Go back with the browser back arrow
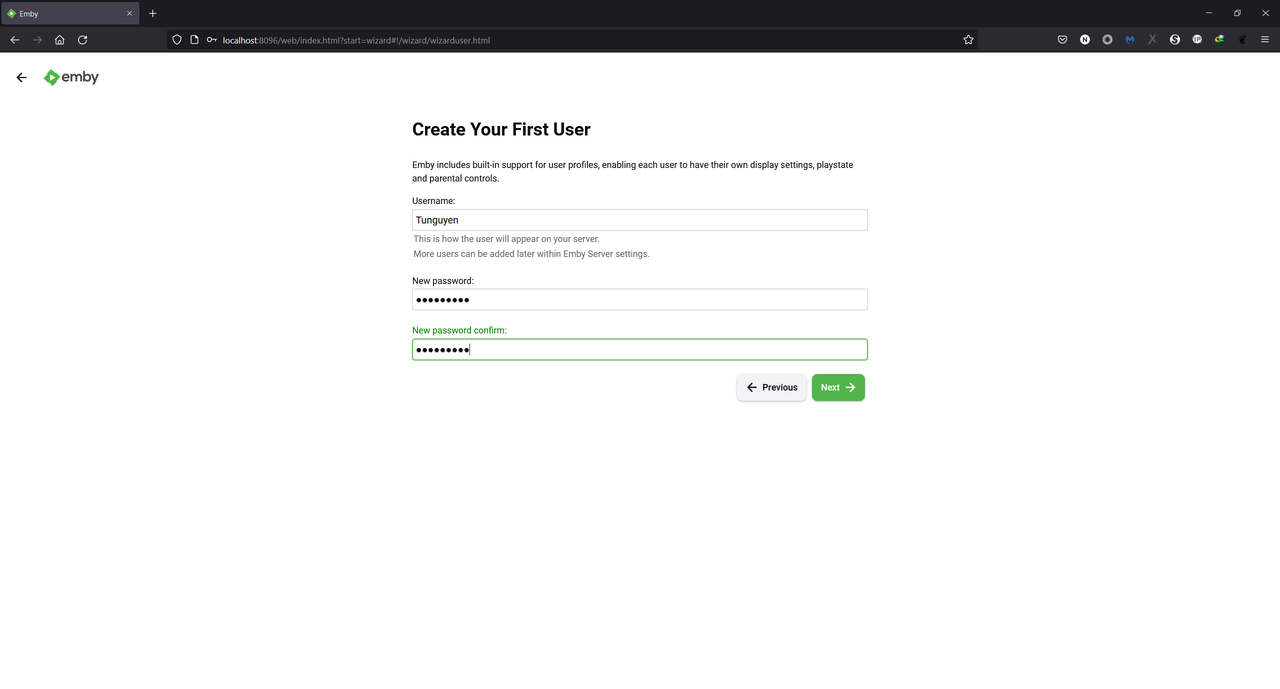Viewport: 1280px width, 689px height. (14, 40)
